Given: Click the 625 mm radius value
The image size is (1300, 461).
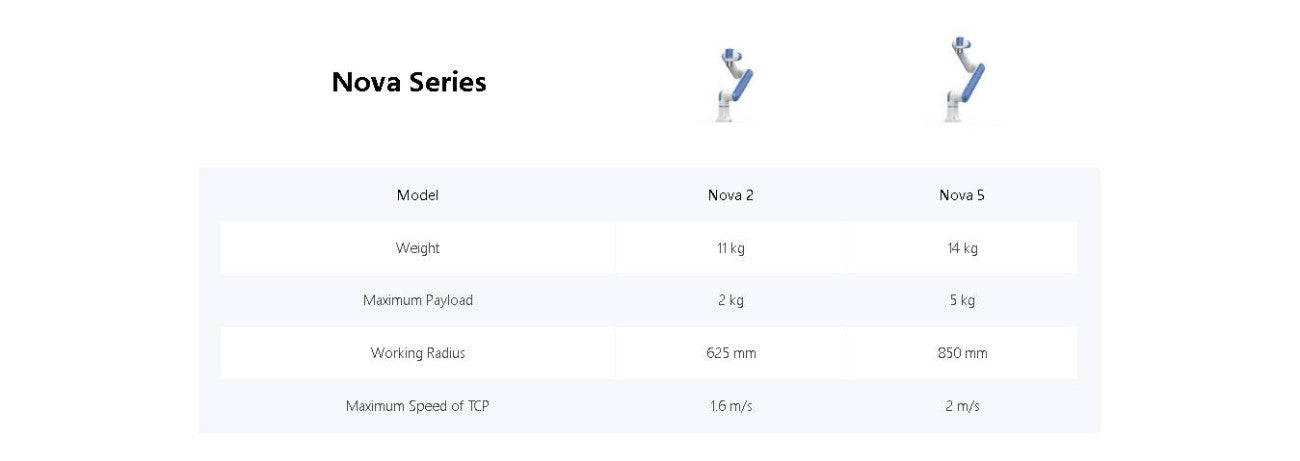Looking at the screenshot, I should (731, 353).
